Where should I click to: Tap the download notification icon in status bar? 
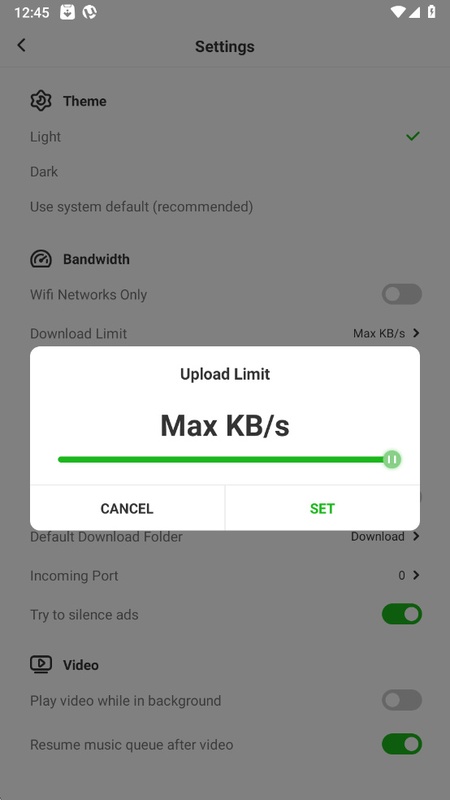67,12
